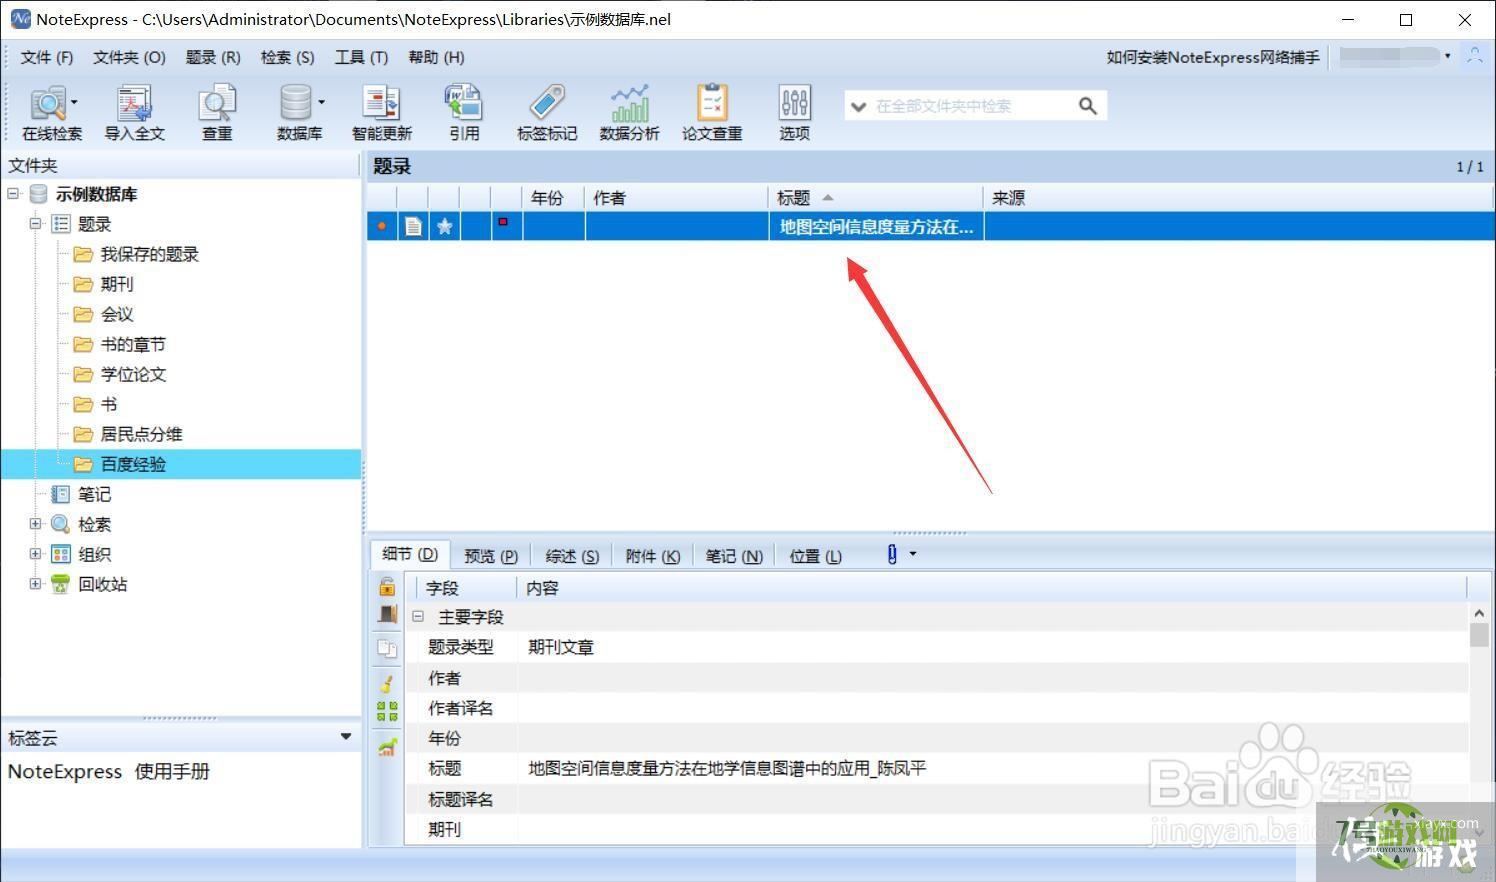This screenshot has width=1496, height=882.
Task: Click the orange dot unread marker in record row
Action: [x=381, y=227]
